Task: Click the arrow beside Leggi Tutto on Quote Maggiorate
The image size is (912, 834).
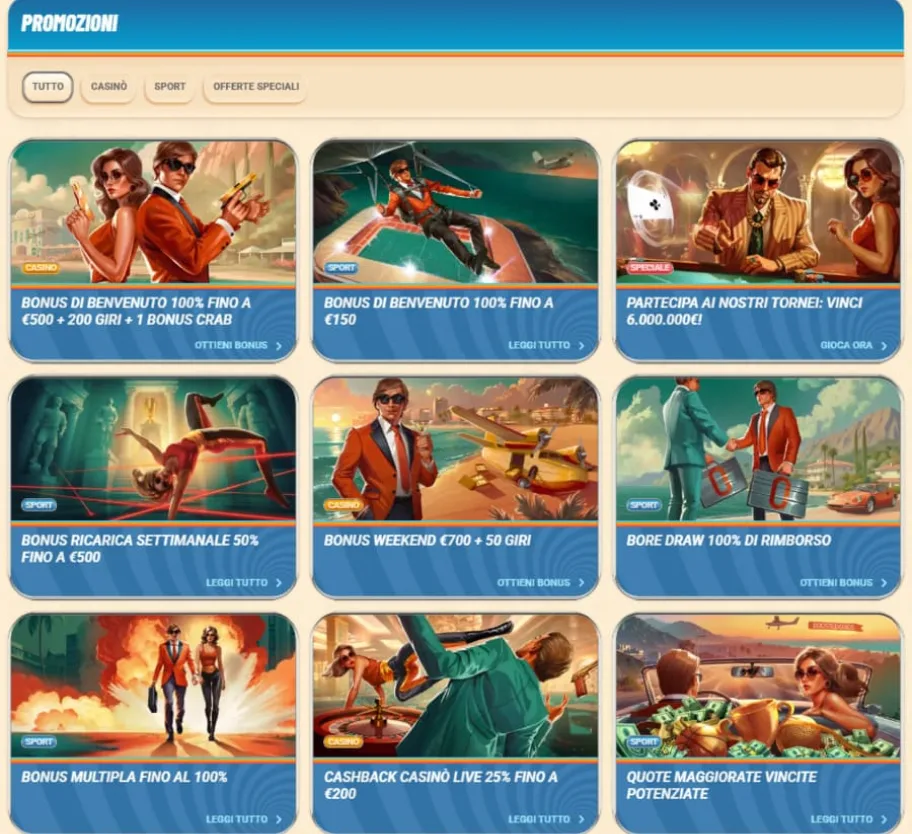Action: [x=884, y=819]
